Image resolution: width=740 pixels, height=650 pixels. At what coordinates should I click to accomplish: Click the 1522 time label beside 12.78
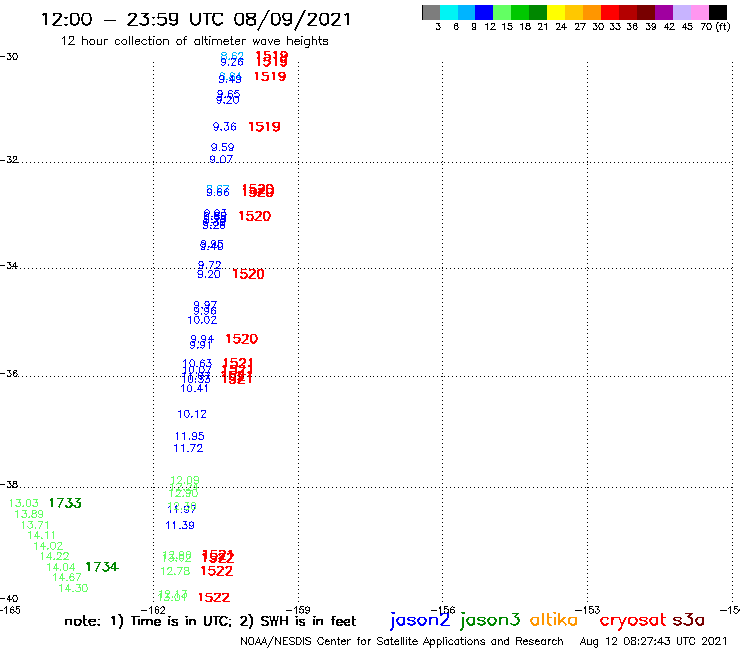(x=217, y=571)
